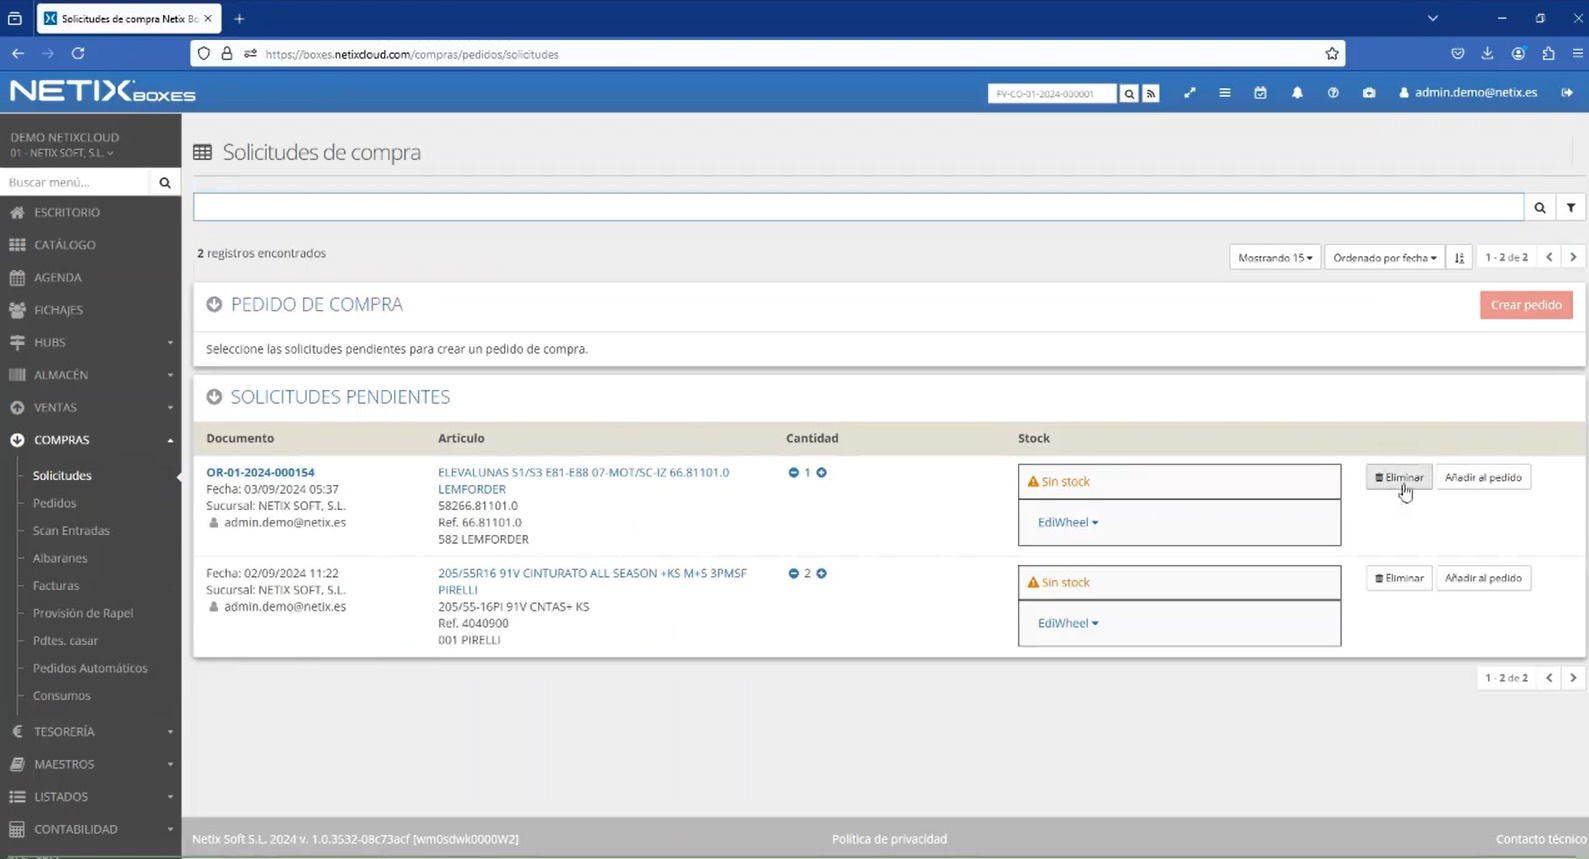This screenshot has height=859, width=1589.
Task: Click the Política de privacidad footer link
Action: 889,840
